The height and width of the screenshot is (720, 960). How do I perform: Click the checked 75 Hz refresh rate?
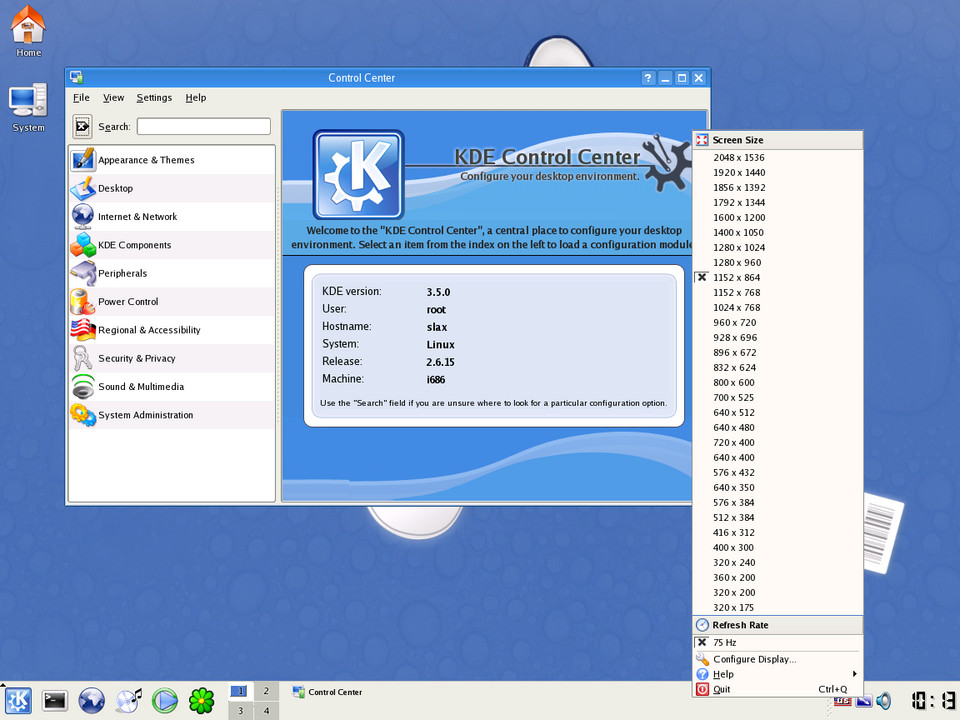click(778, 642)
